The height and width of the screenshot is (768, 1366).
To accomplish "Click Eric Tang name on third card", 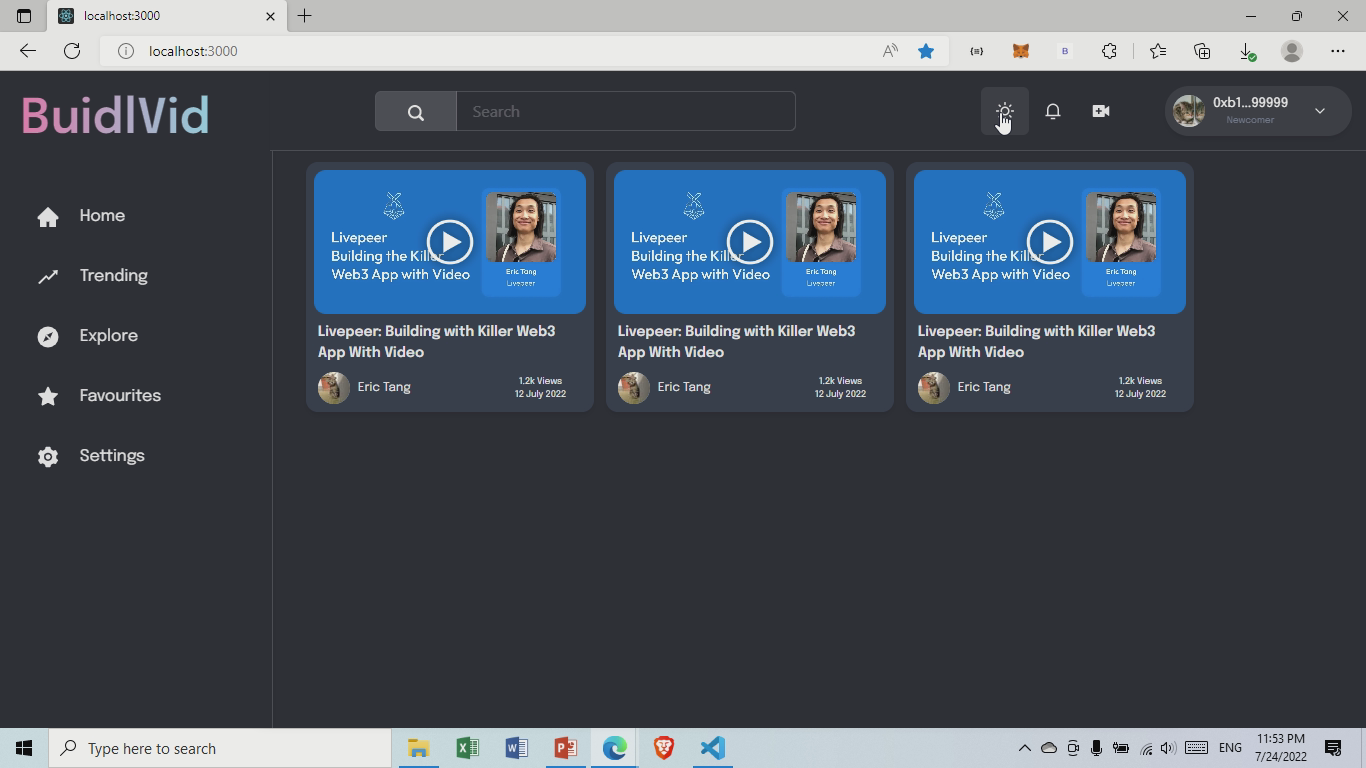I will click(x=984, y=387).
